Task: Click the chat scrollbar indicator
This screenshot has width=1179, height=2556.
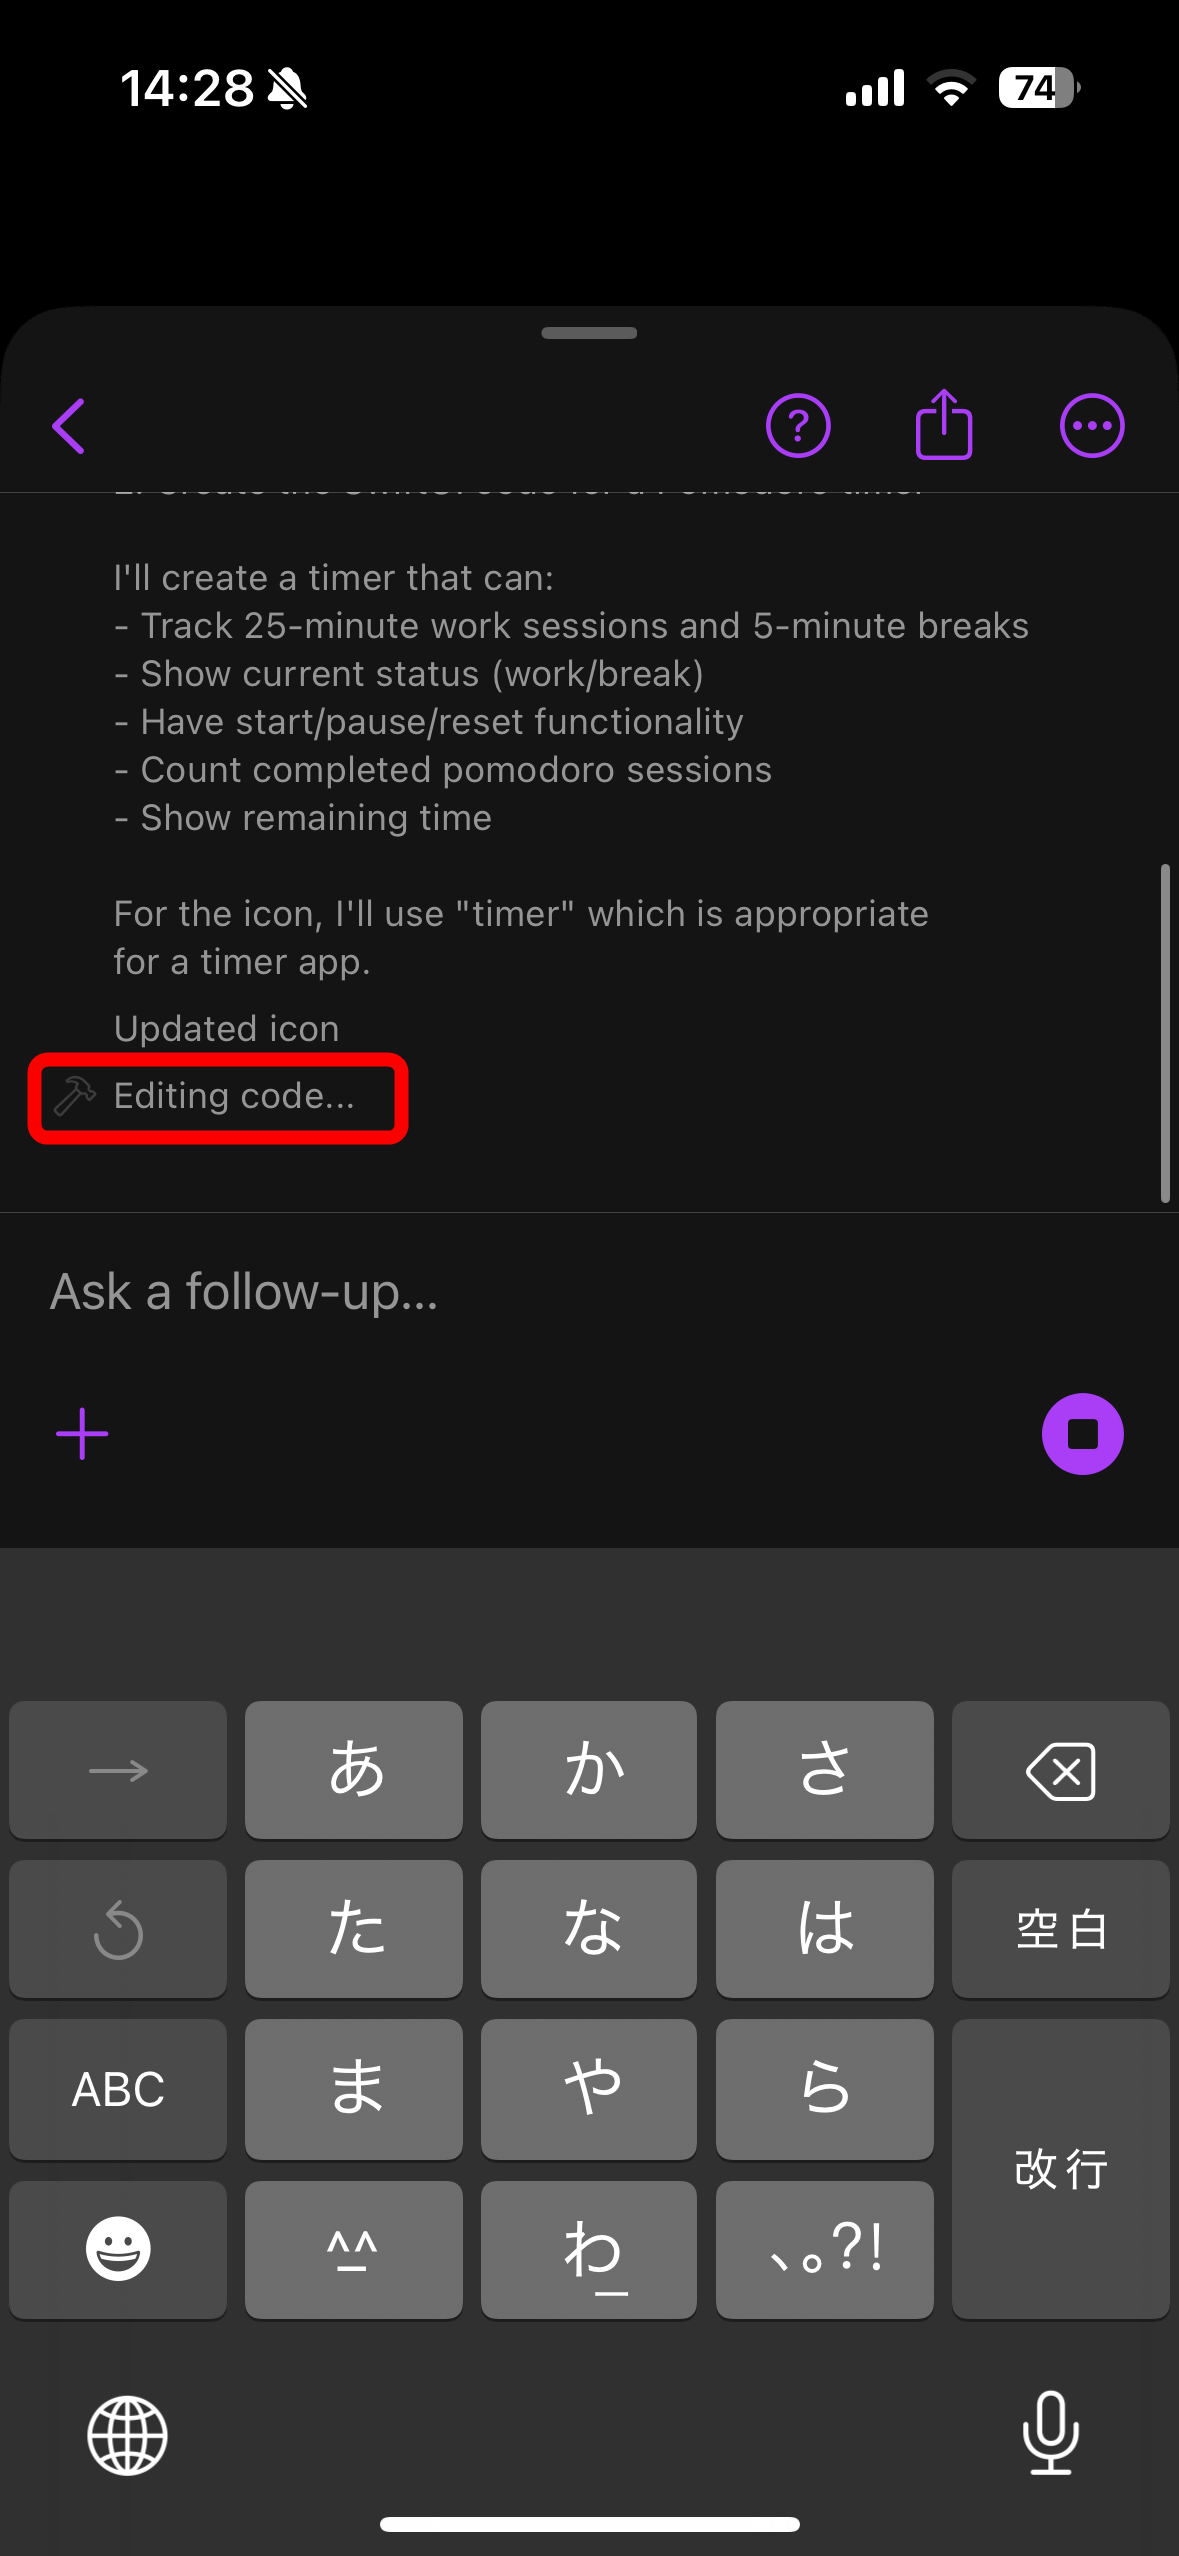Action: (x=1165, y=1033)
